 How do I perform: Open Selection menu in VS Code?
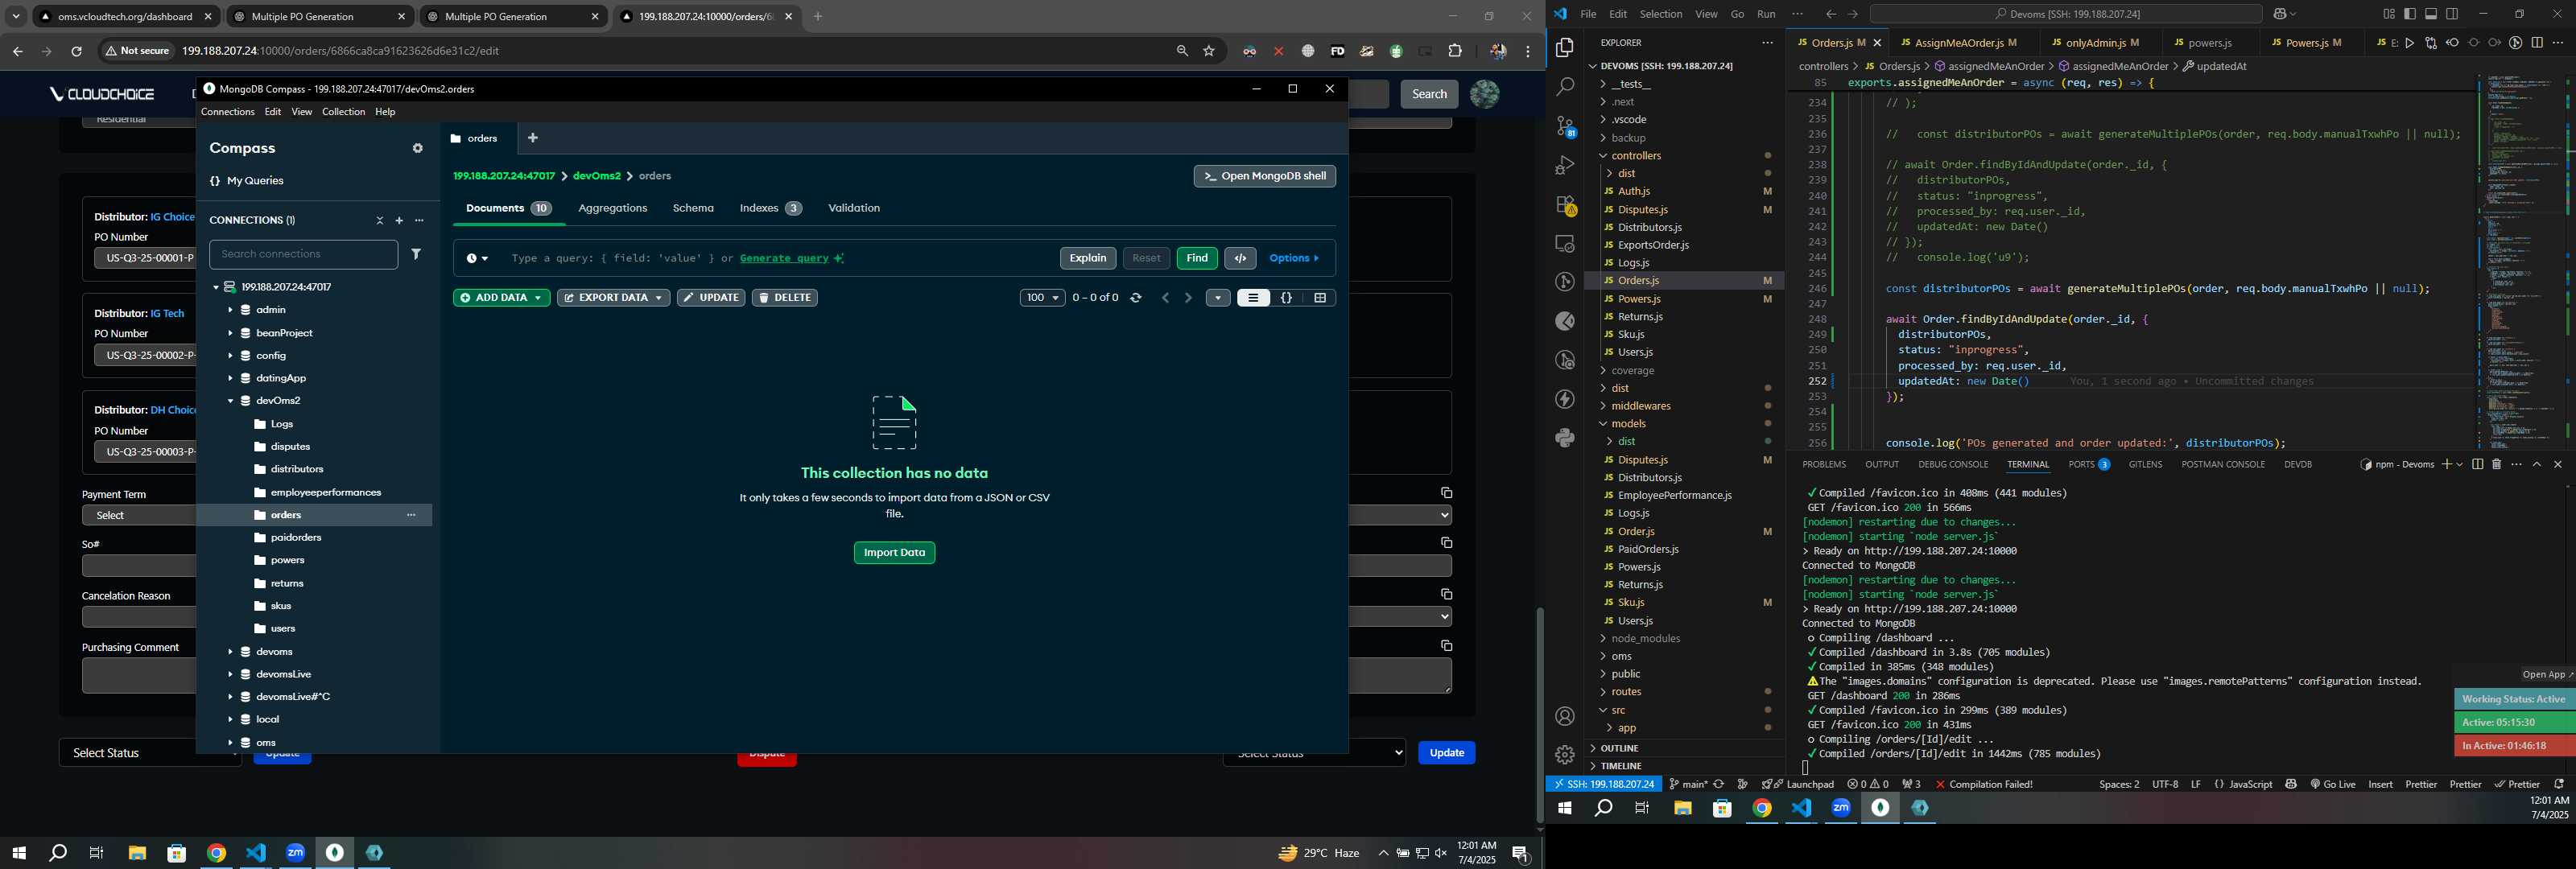coord(1661,14)
